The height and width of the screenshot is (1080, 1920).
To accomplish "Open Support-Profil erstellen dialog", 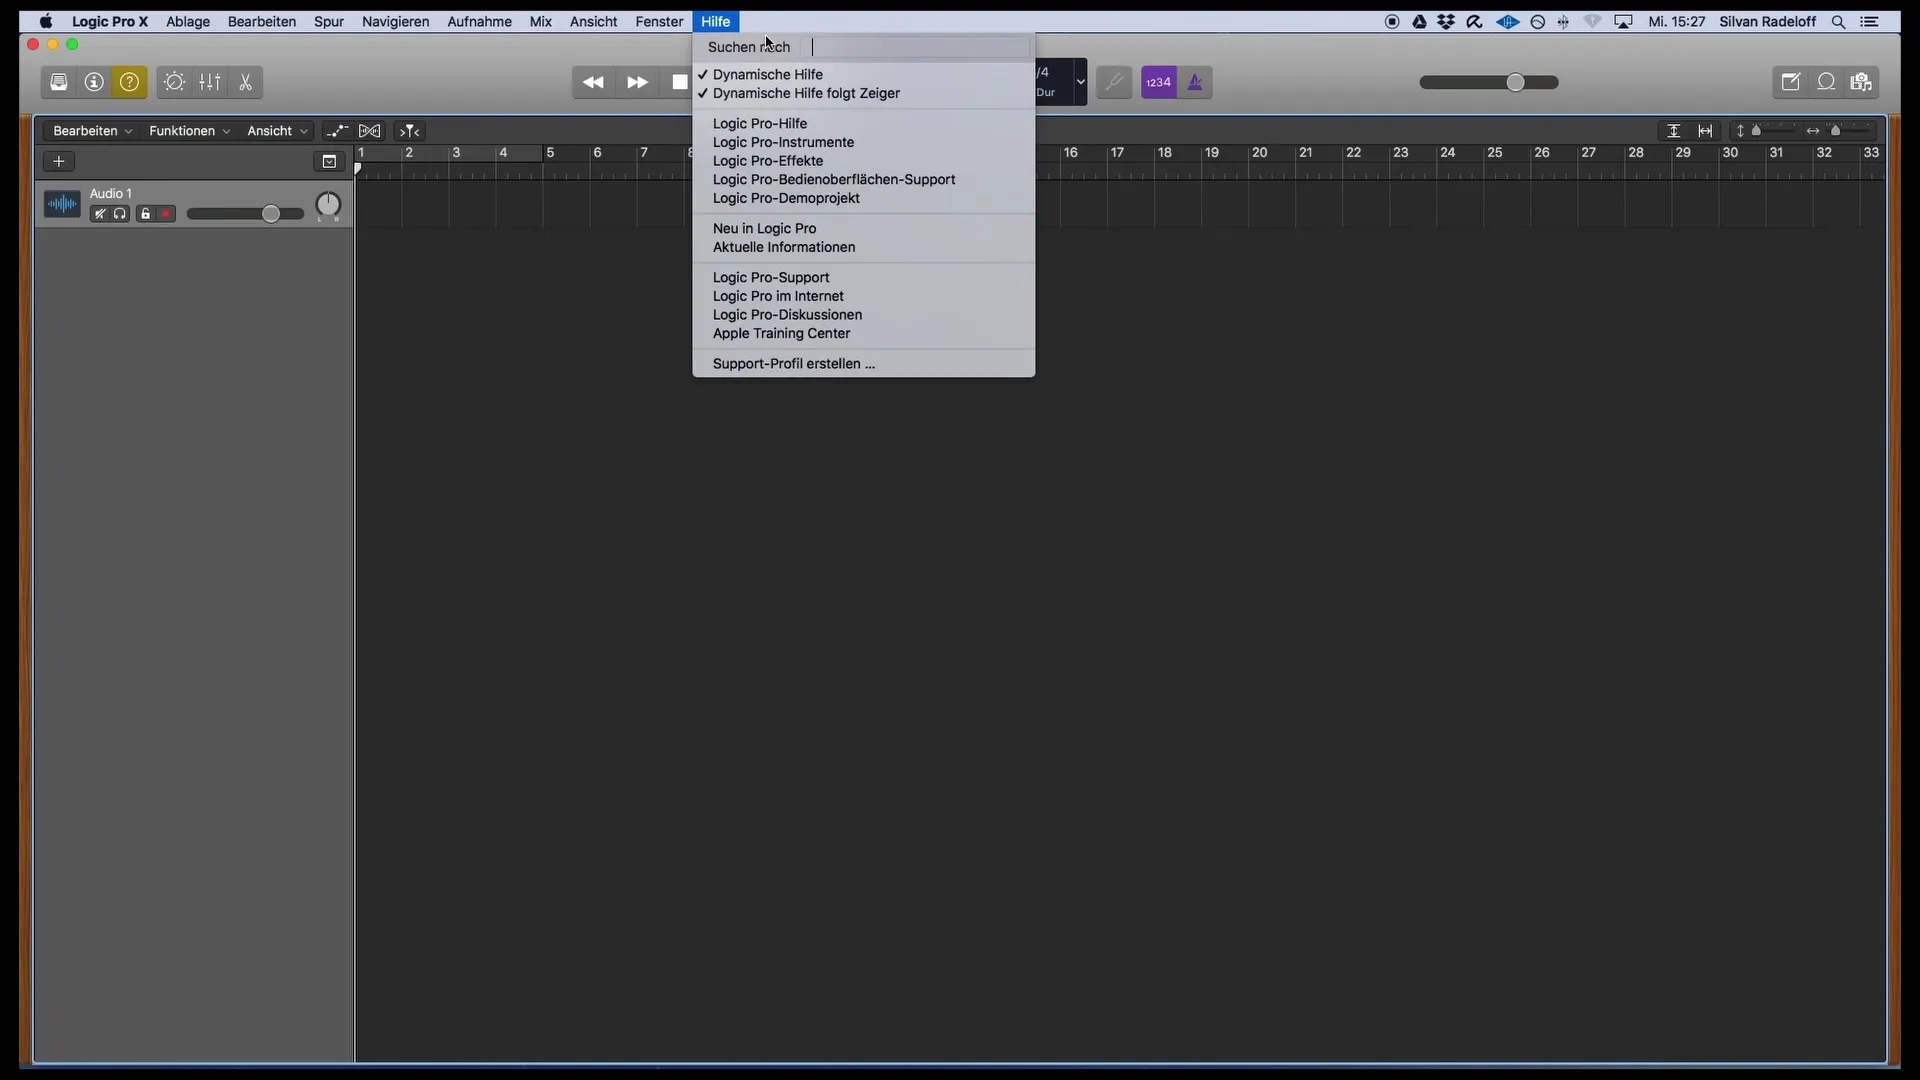I will [x=793, y=363].
